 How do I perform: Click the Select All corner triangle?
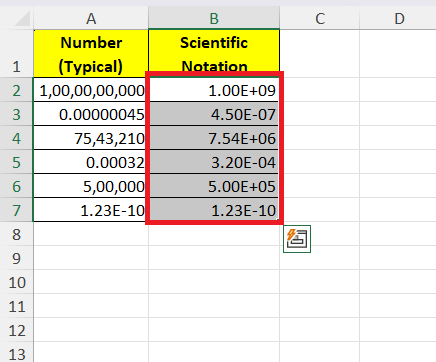(22, 18)
